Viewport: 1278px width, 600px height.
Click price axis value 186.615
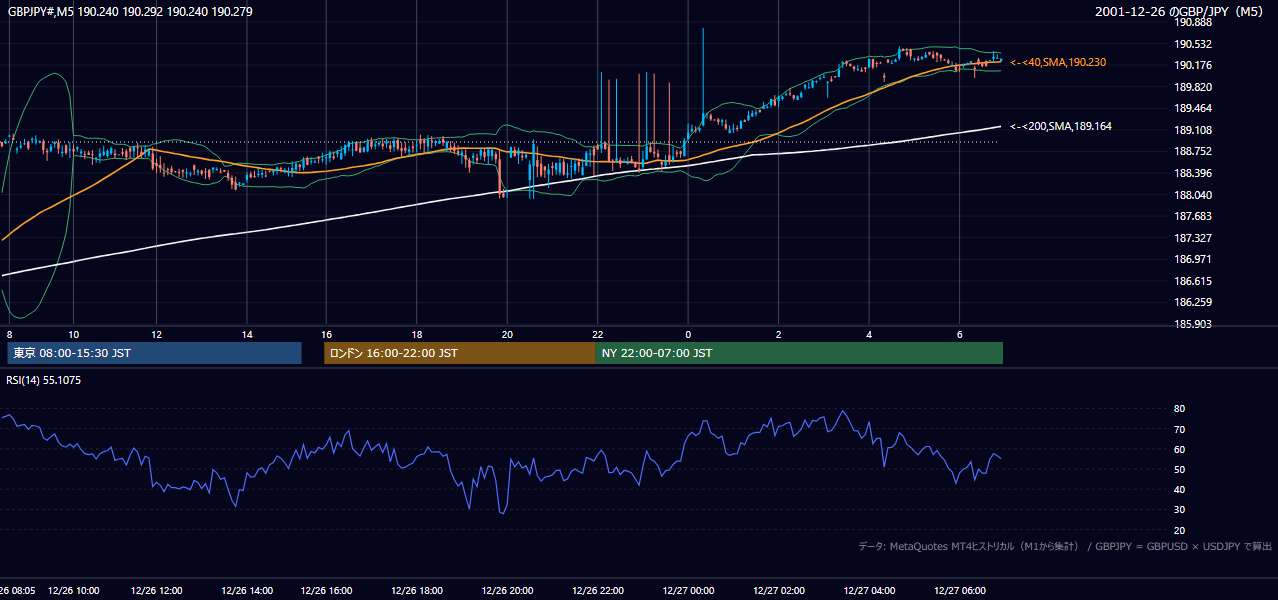1193,281
